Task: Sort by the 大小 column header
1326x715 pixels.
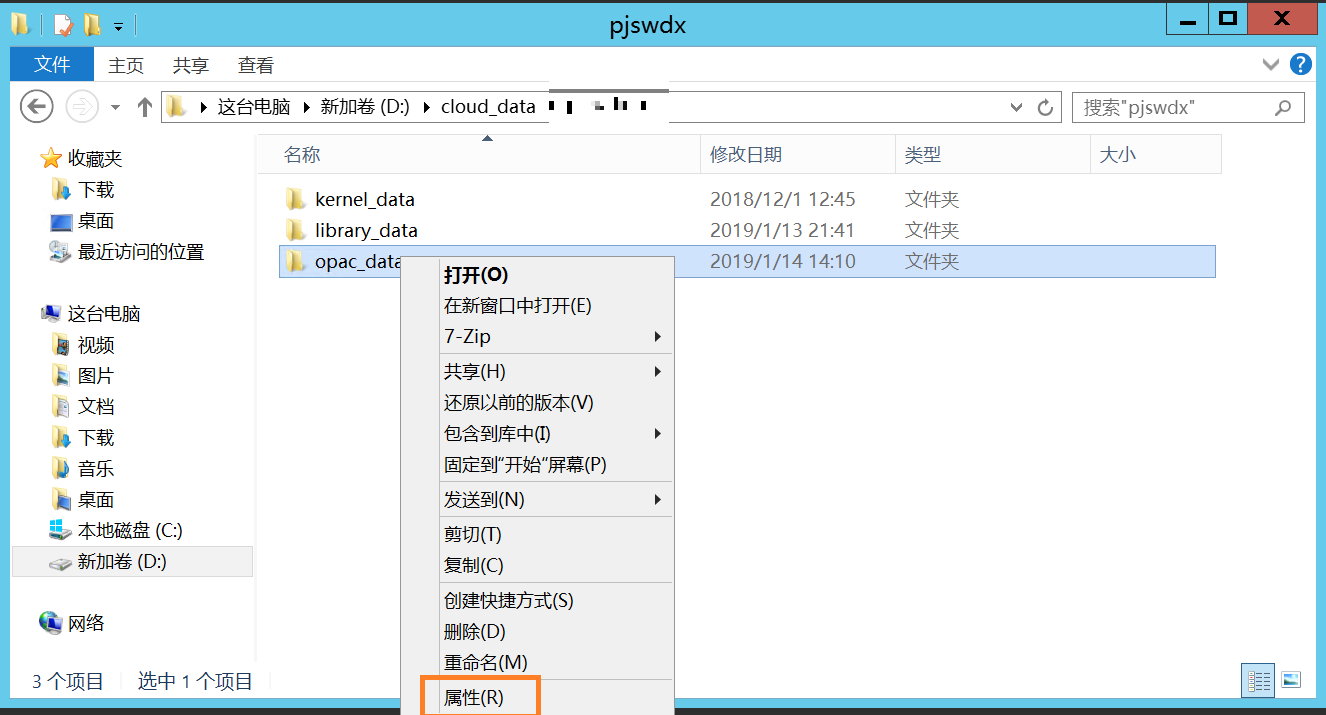Action: 1155,155
